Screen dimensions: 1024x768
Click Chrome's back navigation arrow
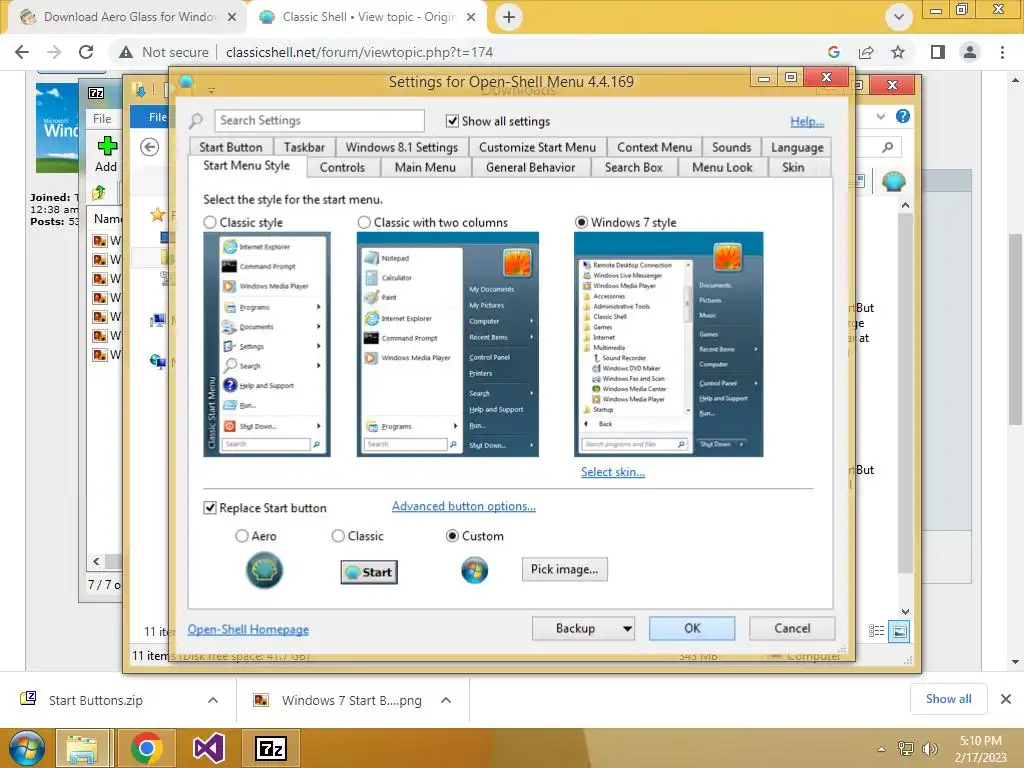click(x=22, y=52)
